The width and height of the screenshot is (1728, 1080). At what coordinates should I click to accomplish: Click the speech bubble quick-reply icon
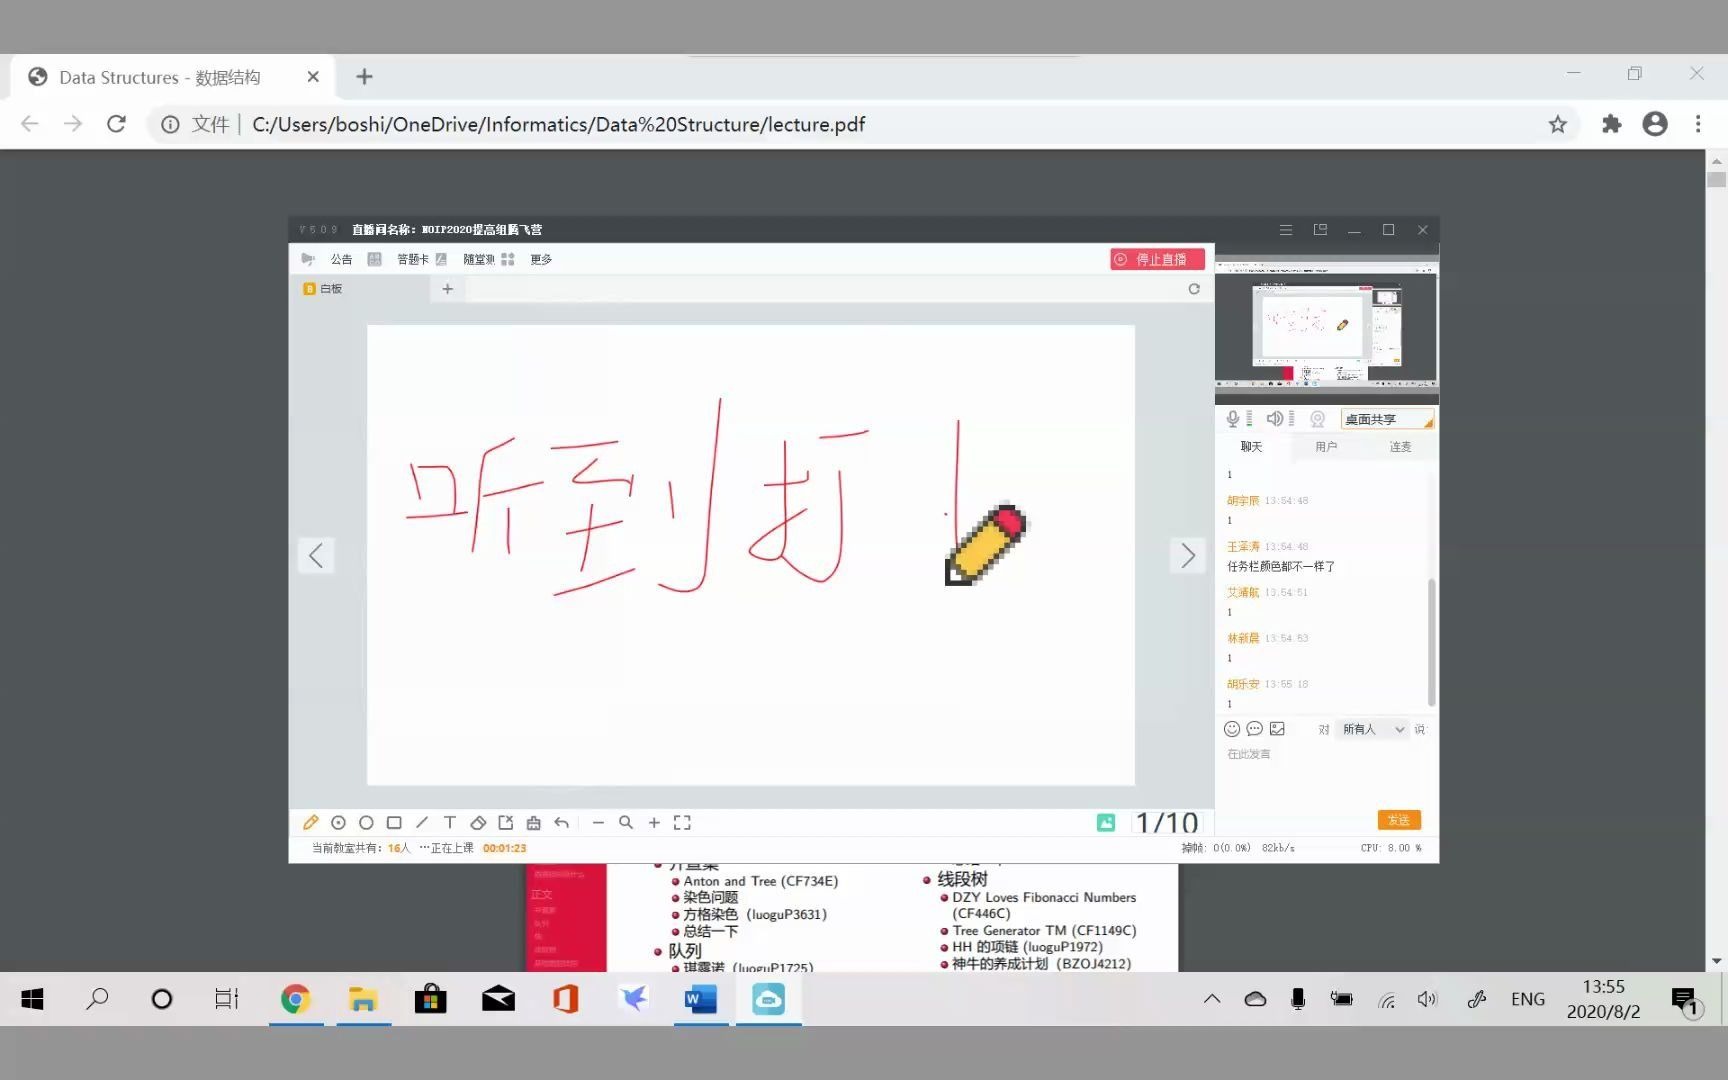click(1254, 729)
